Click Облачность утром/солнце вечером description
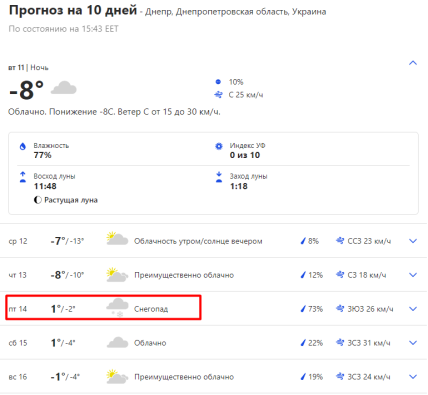Image resolution: width=428 pixels, height=395 pixels. pos(198,241)
